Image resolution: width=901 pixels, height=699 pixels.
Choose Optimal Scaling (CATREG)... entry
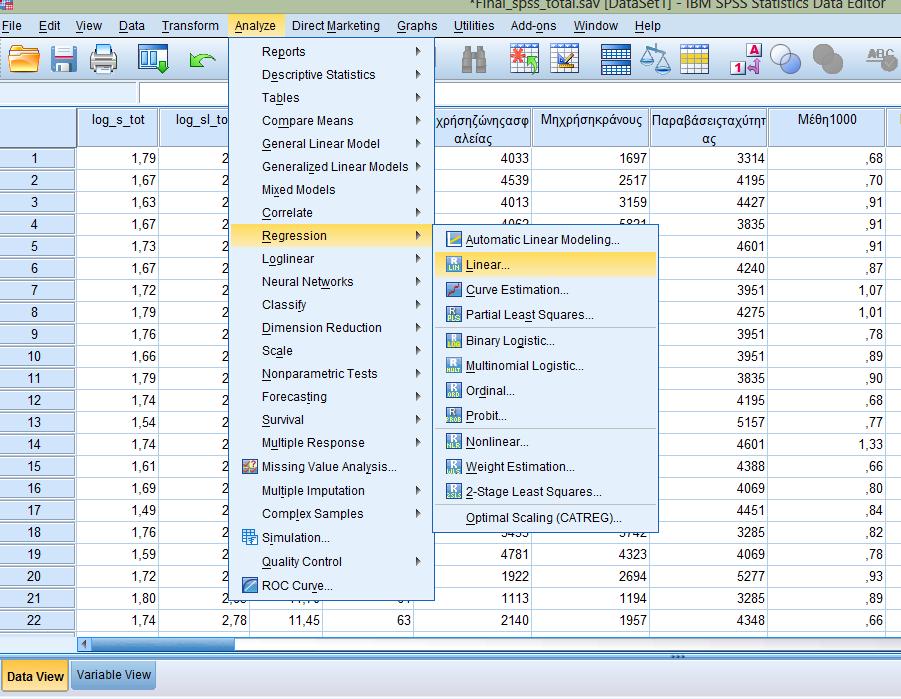(x=545, y=518)
